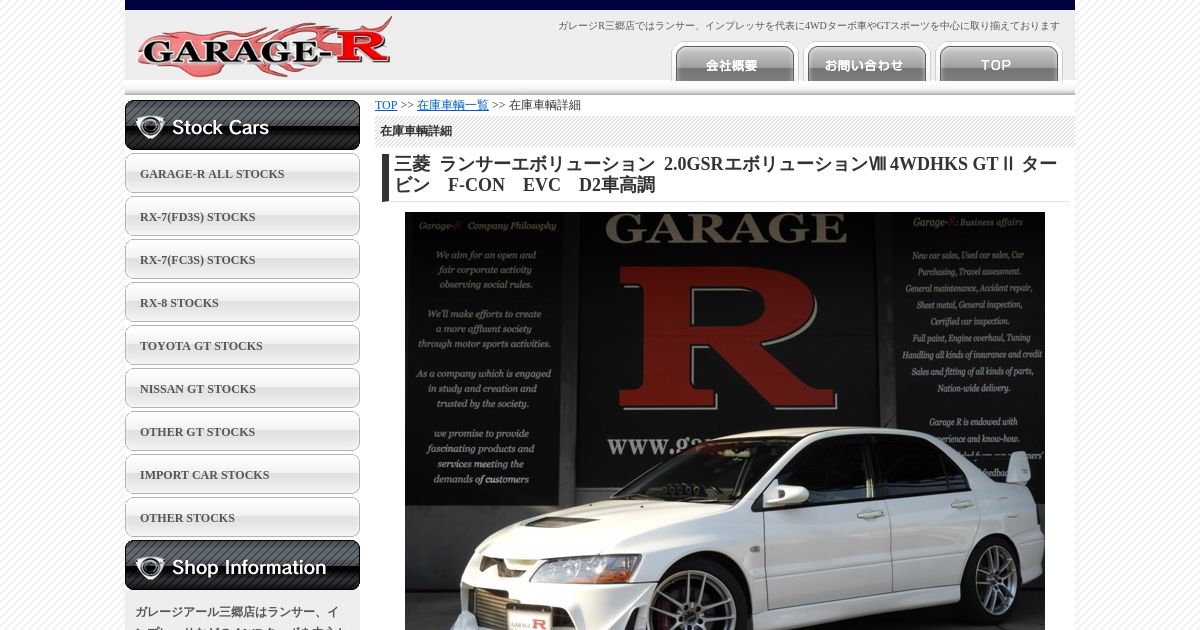Click the TOP breadcrumb link
This screenshot has width=1200, height=630.
click(x=386, y=105)
